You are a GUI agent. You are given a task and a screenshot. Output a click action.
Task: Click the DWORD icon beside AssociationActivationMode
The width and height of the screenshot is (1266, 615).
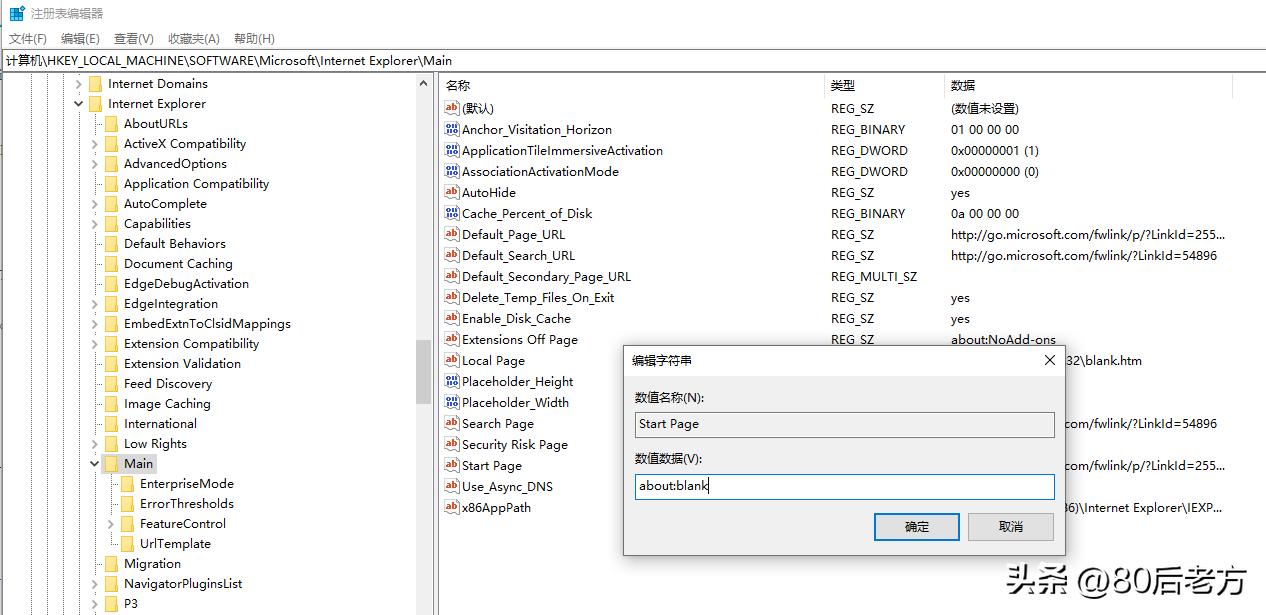click(x=452, y=171)
